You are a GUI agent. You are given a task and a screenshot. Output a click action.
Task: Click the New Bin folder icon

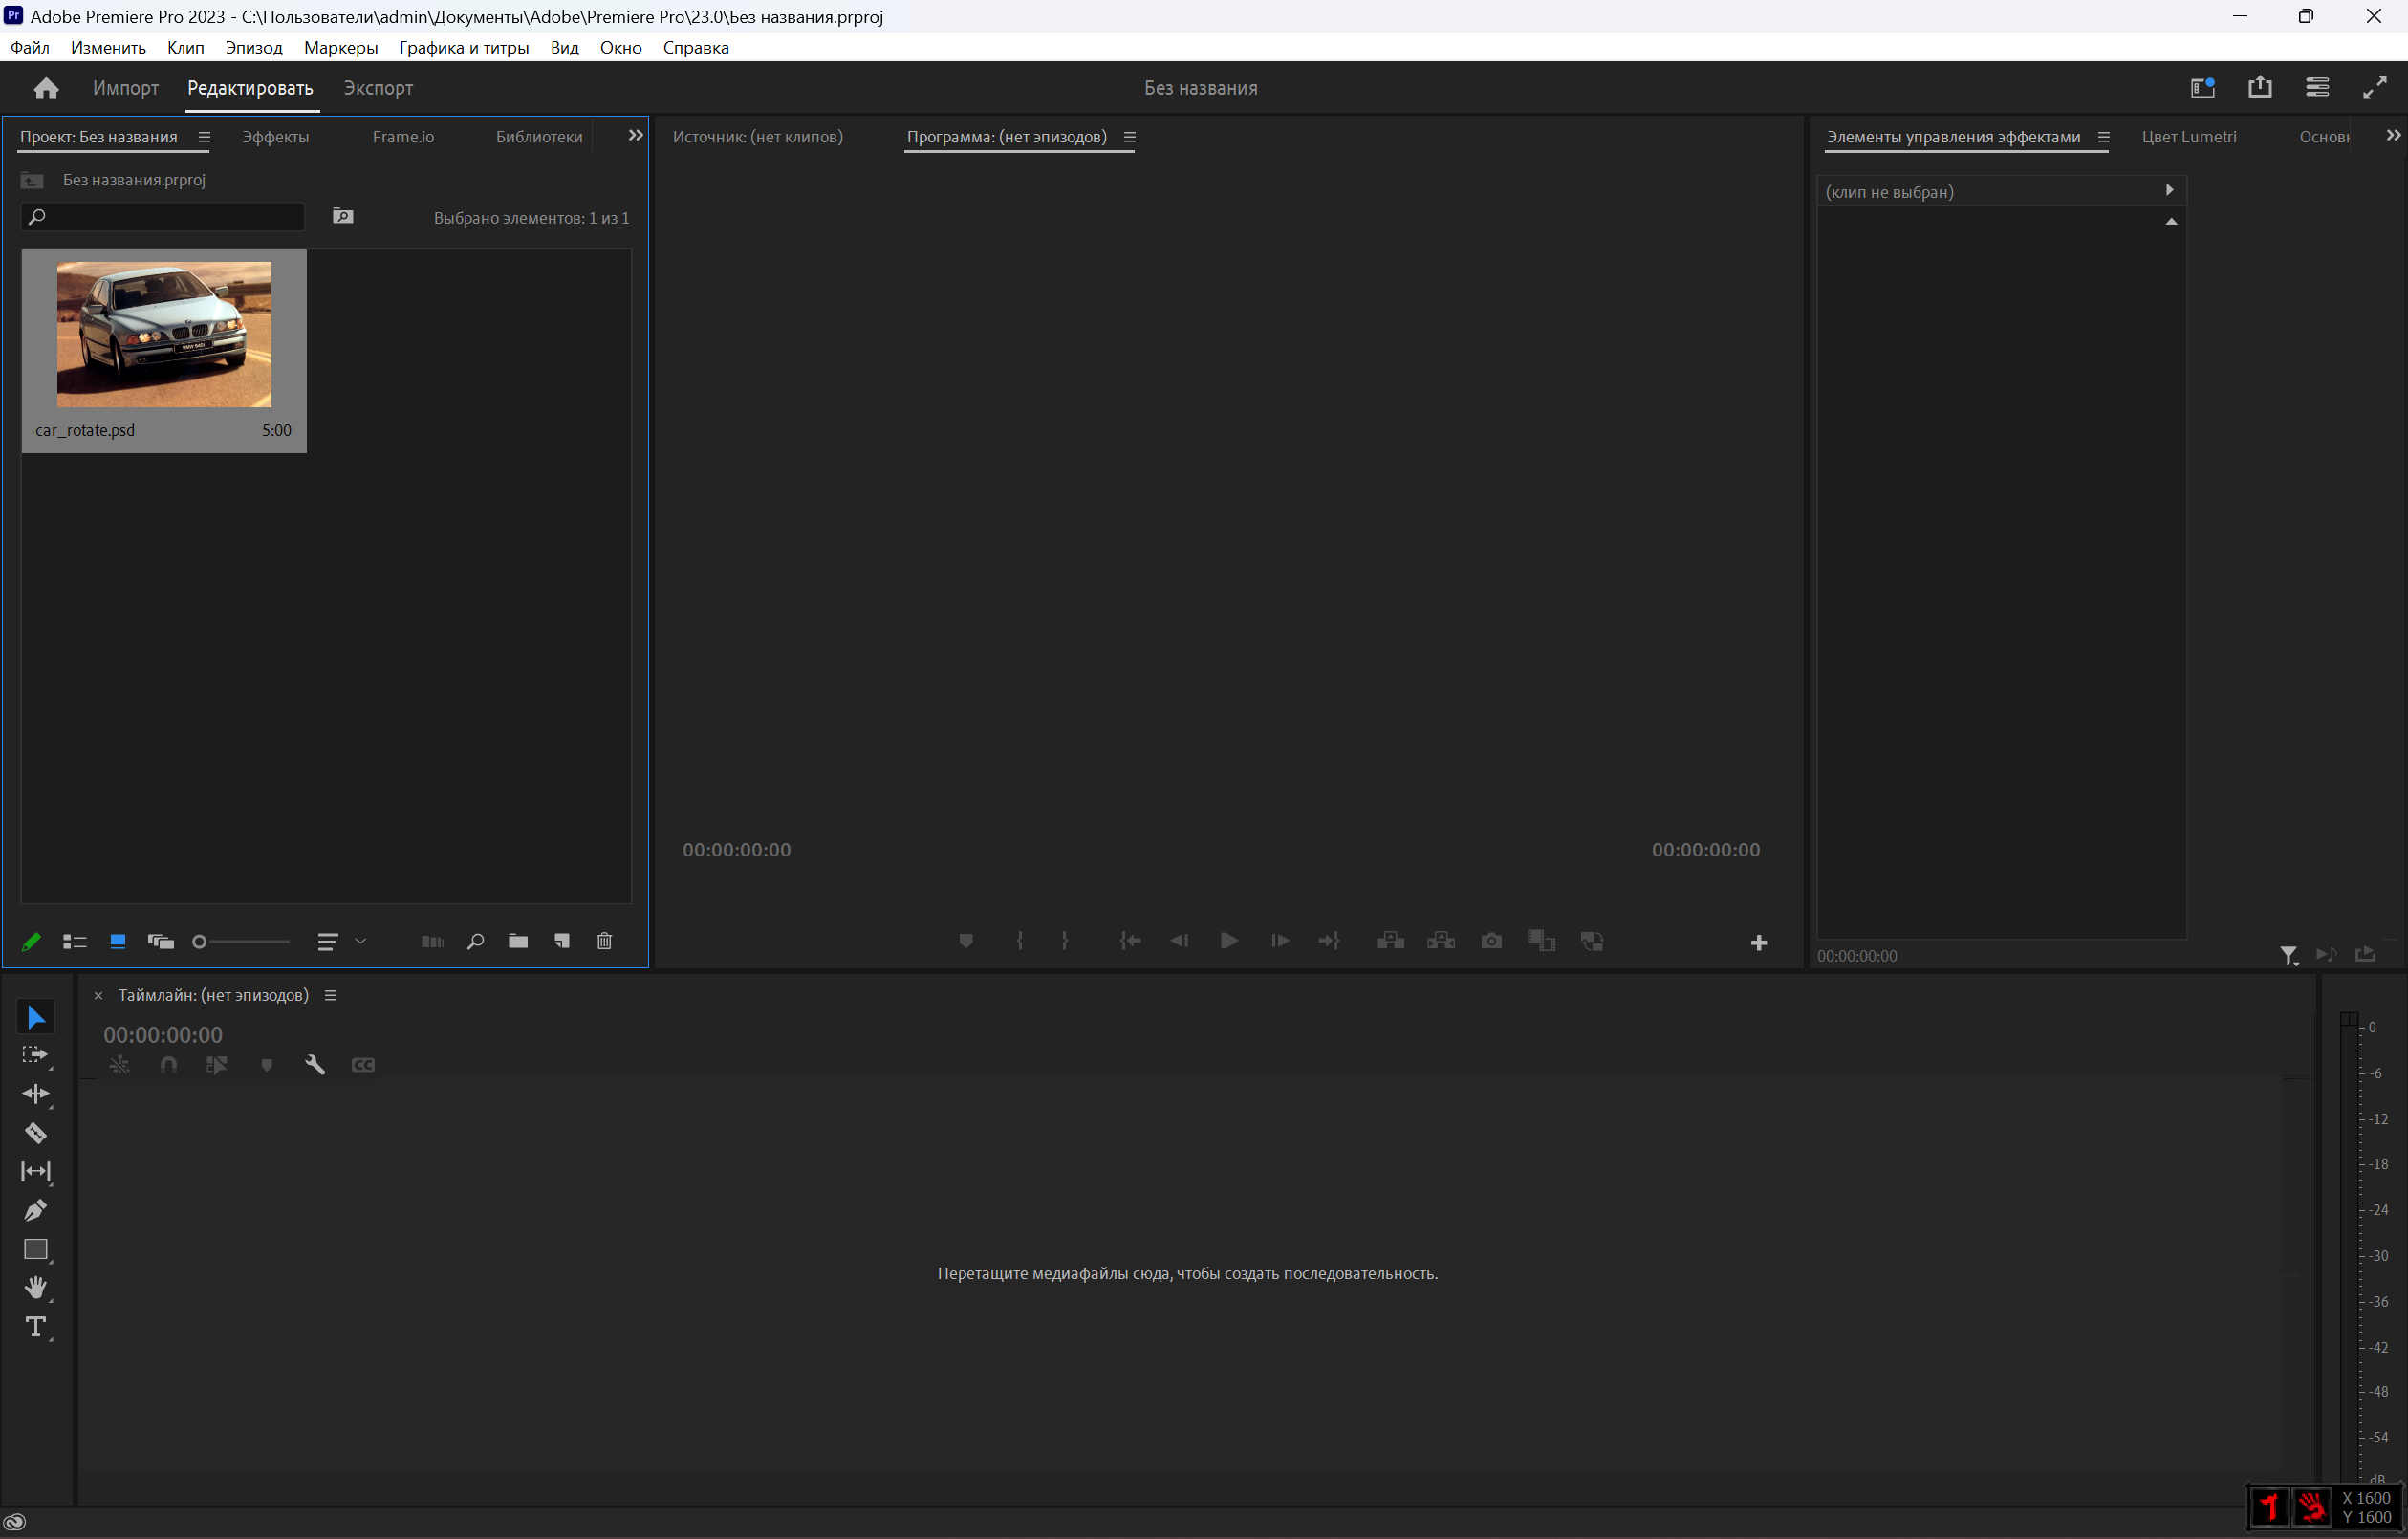pos(518,941)
